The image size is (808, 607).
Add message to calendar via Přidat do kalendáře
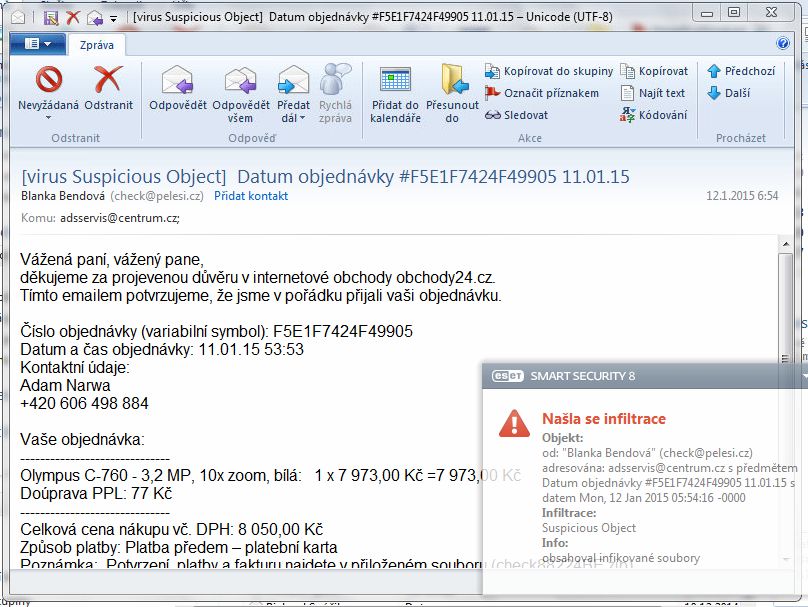click(395, 79)
